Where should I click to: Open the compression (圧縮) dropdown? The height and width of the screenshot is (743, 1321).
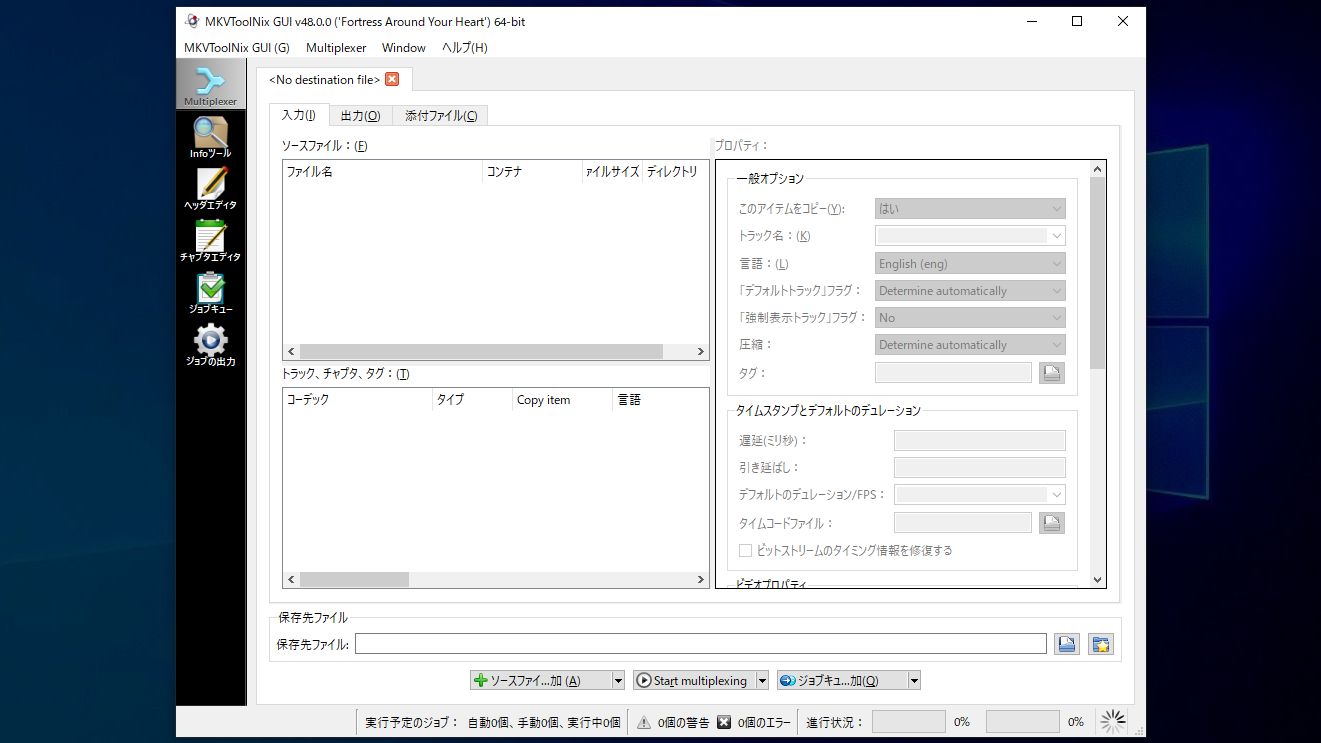[970, 345]
